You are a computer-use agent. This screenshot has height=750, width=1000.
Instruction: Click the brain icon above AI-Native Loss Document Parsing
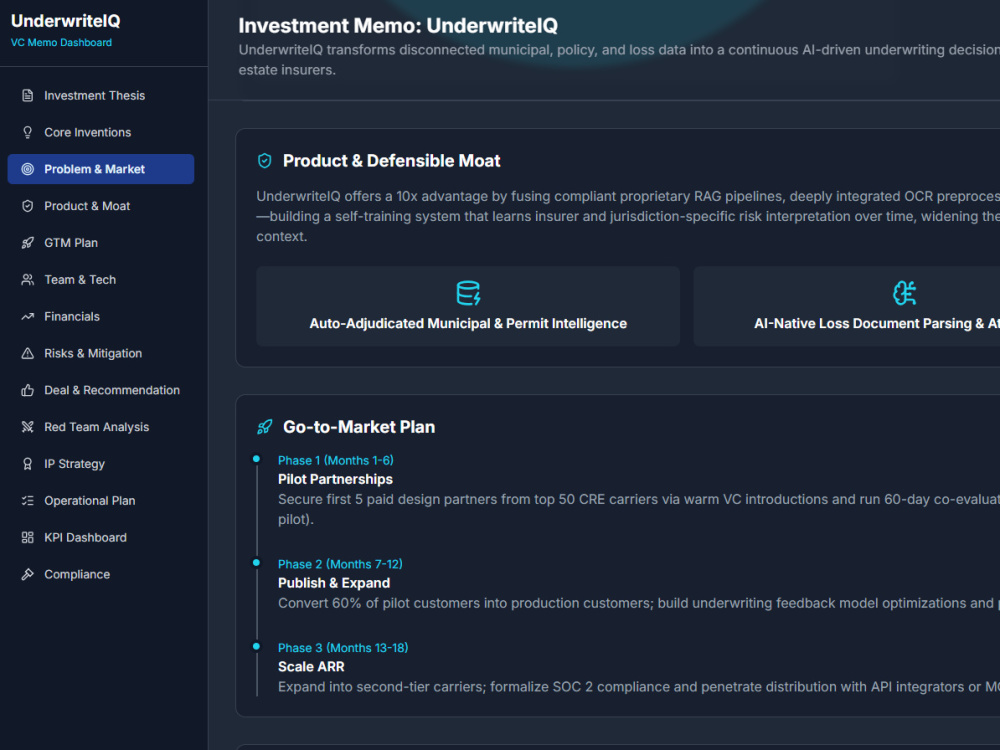pyautogui.click(x=904, y=293)
